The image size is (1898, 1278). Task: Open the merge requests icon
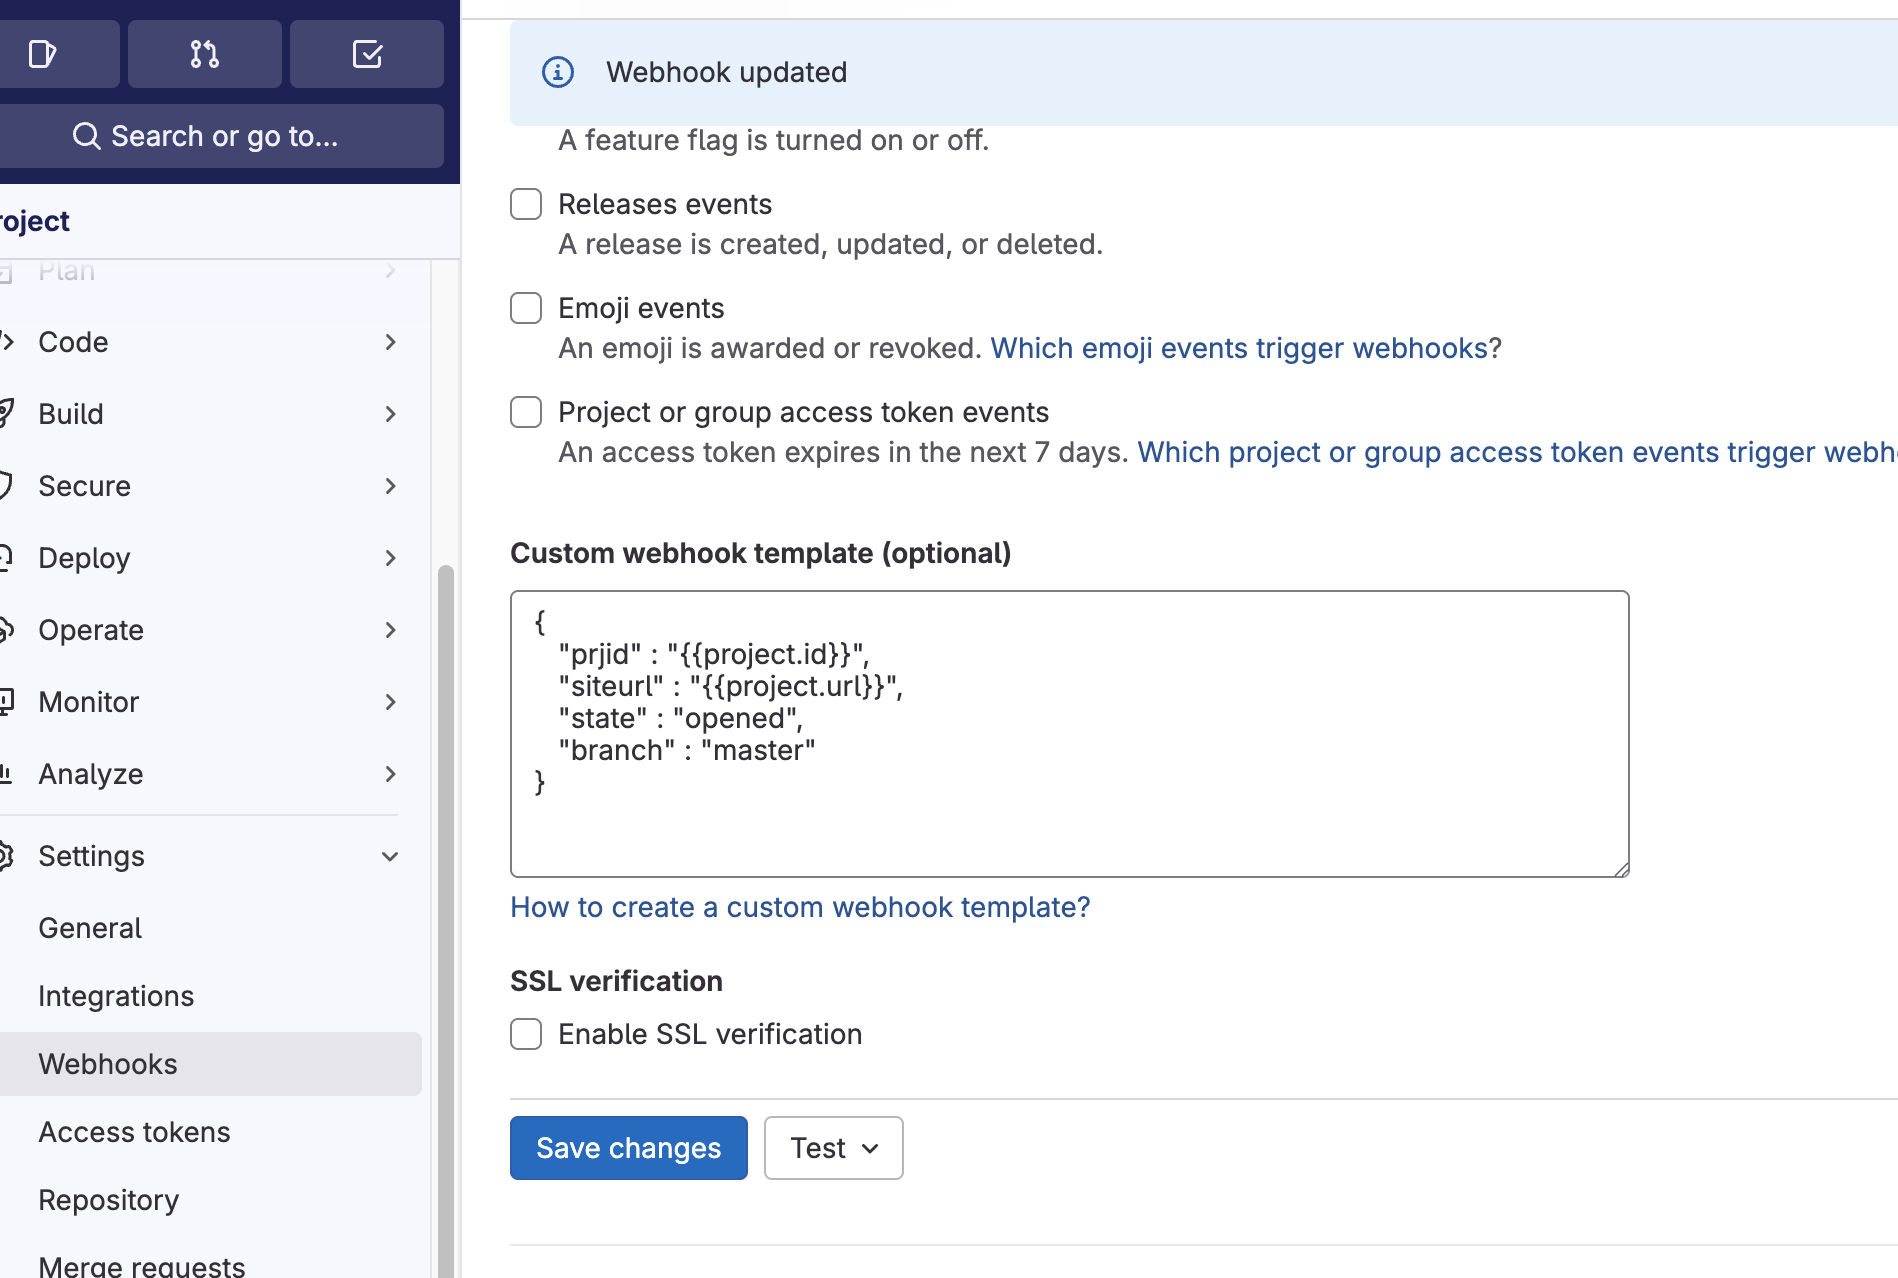205,54
